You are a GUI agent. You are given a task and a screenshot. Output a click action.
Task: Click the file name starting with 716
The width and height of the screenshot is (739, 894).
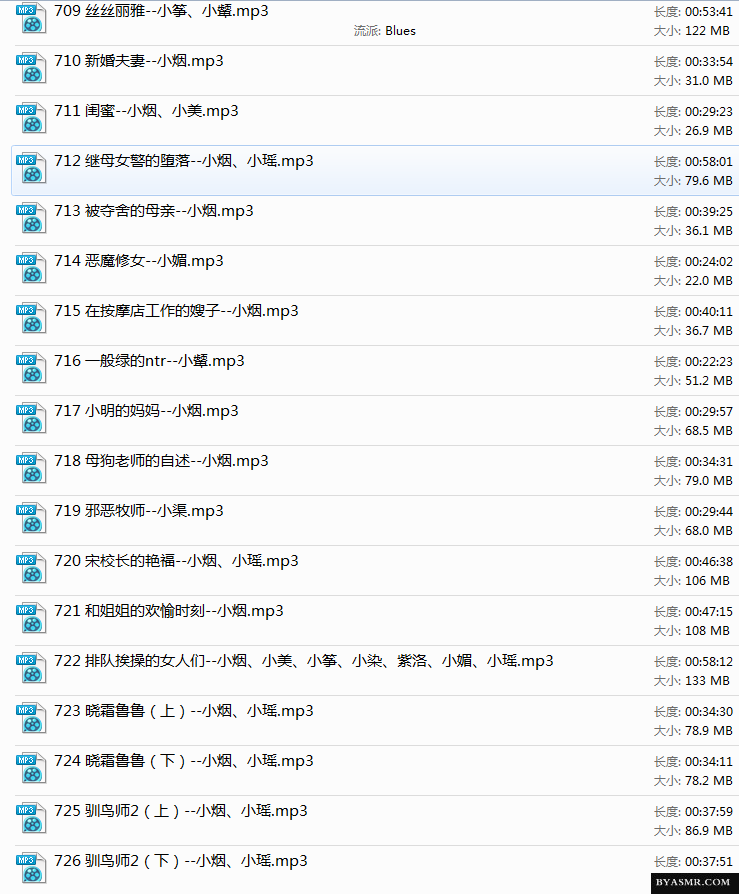click(x=149, y=361)
